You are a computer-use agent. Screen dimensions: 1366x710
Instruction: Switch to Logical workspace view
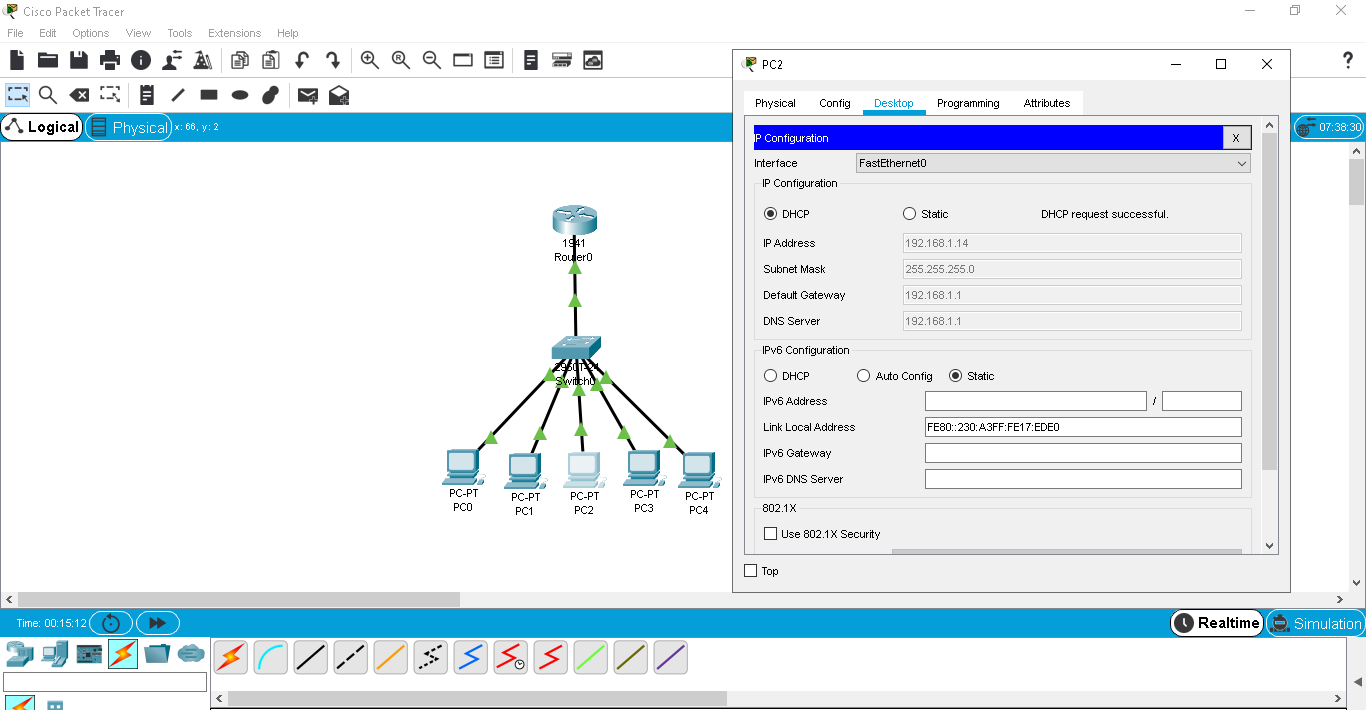pos(42,127)
